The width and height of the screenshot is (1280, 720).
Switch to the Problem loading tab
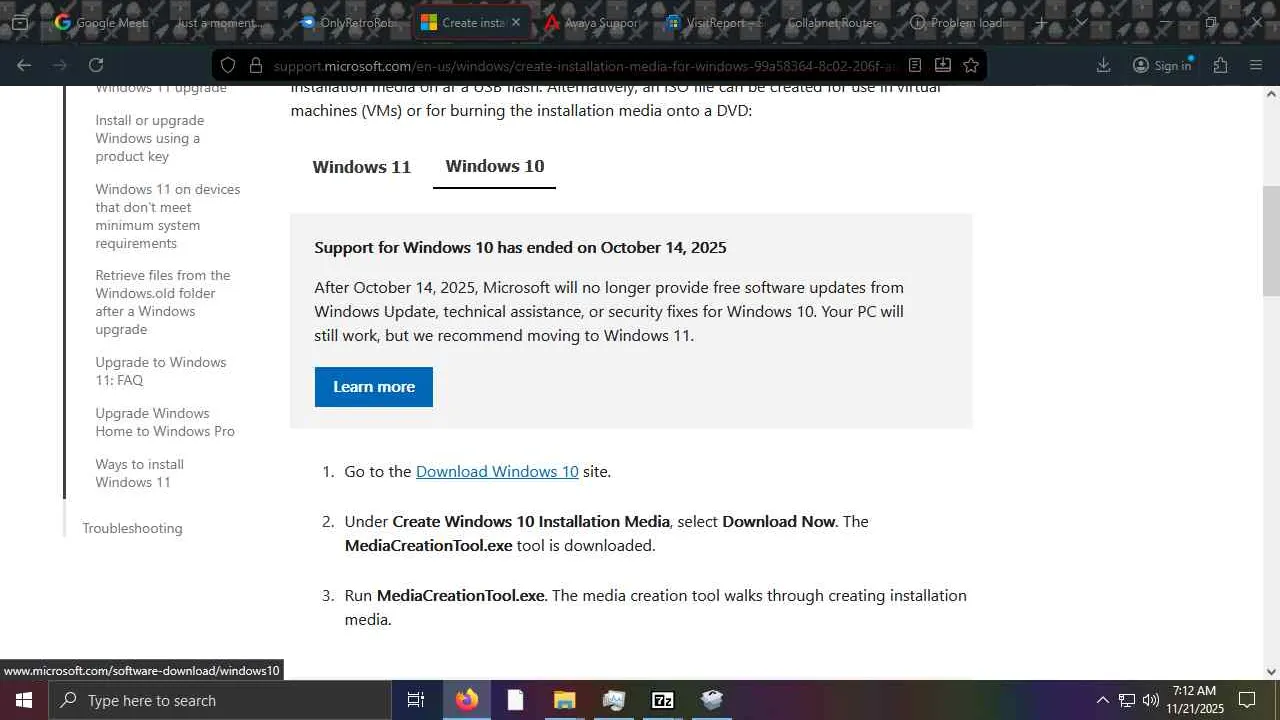pos(958,22)
